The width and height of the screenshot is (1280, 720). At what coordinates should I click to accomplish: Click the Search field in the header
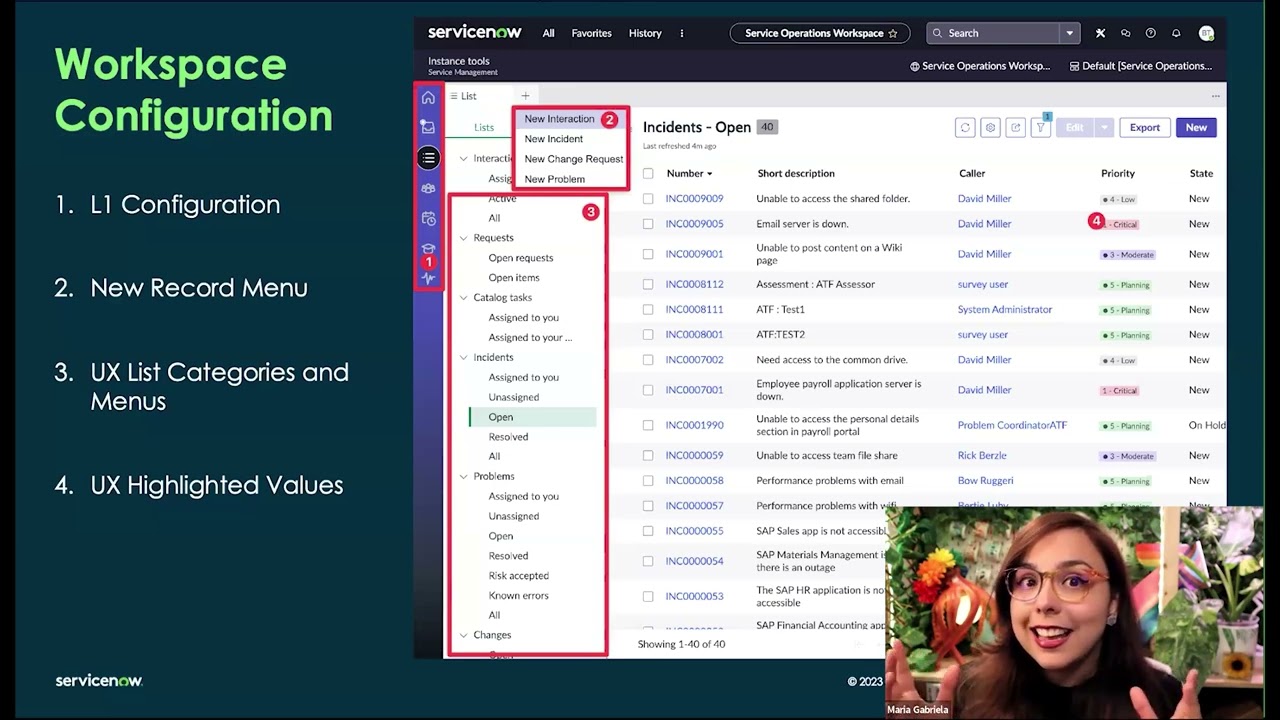(x=995, y=33)
